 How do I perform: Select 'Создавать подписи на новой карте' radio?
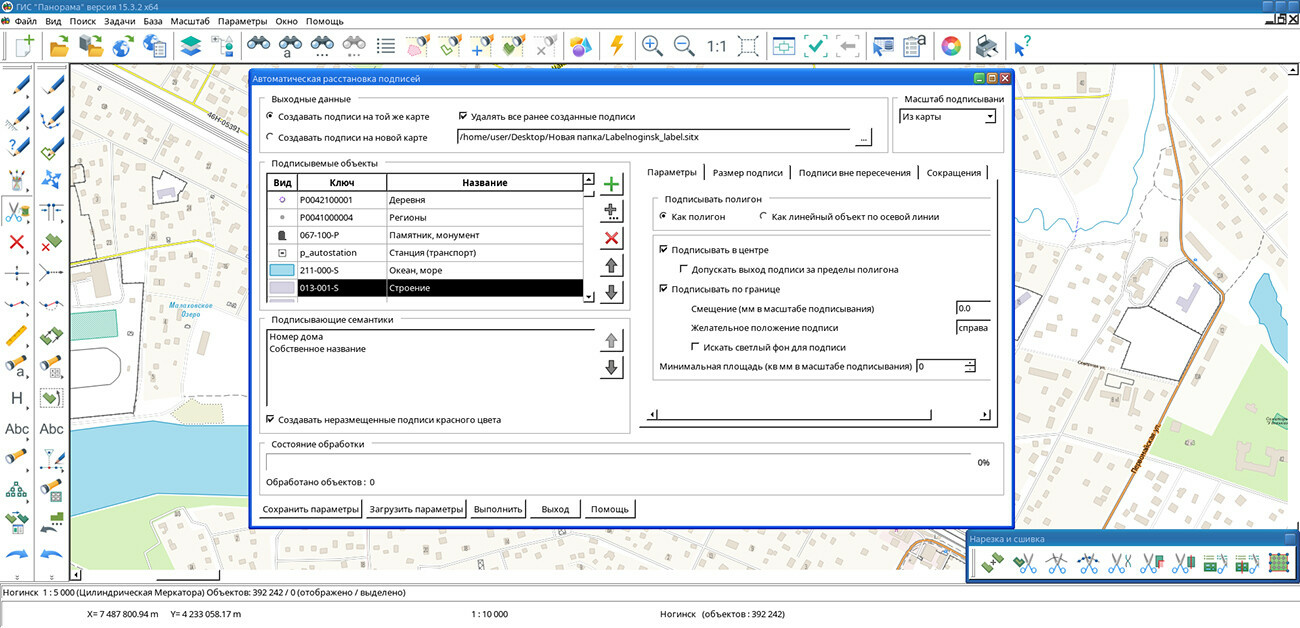click(x=270, y=137)
